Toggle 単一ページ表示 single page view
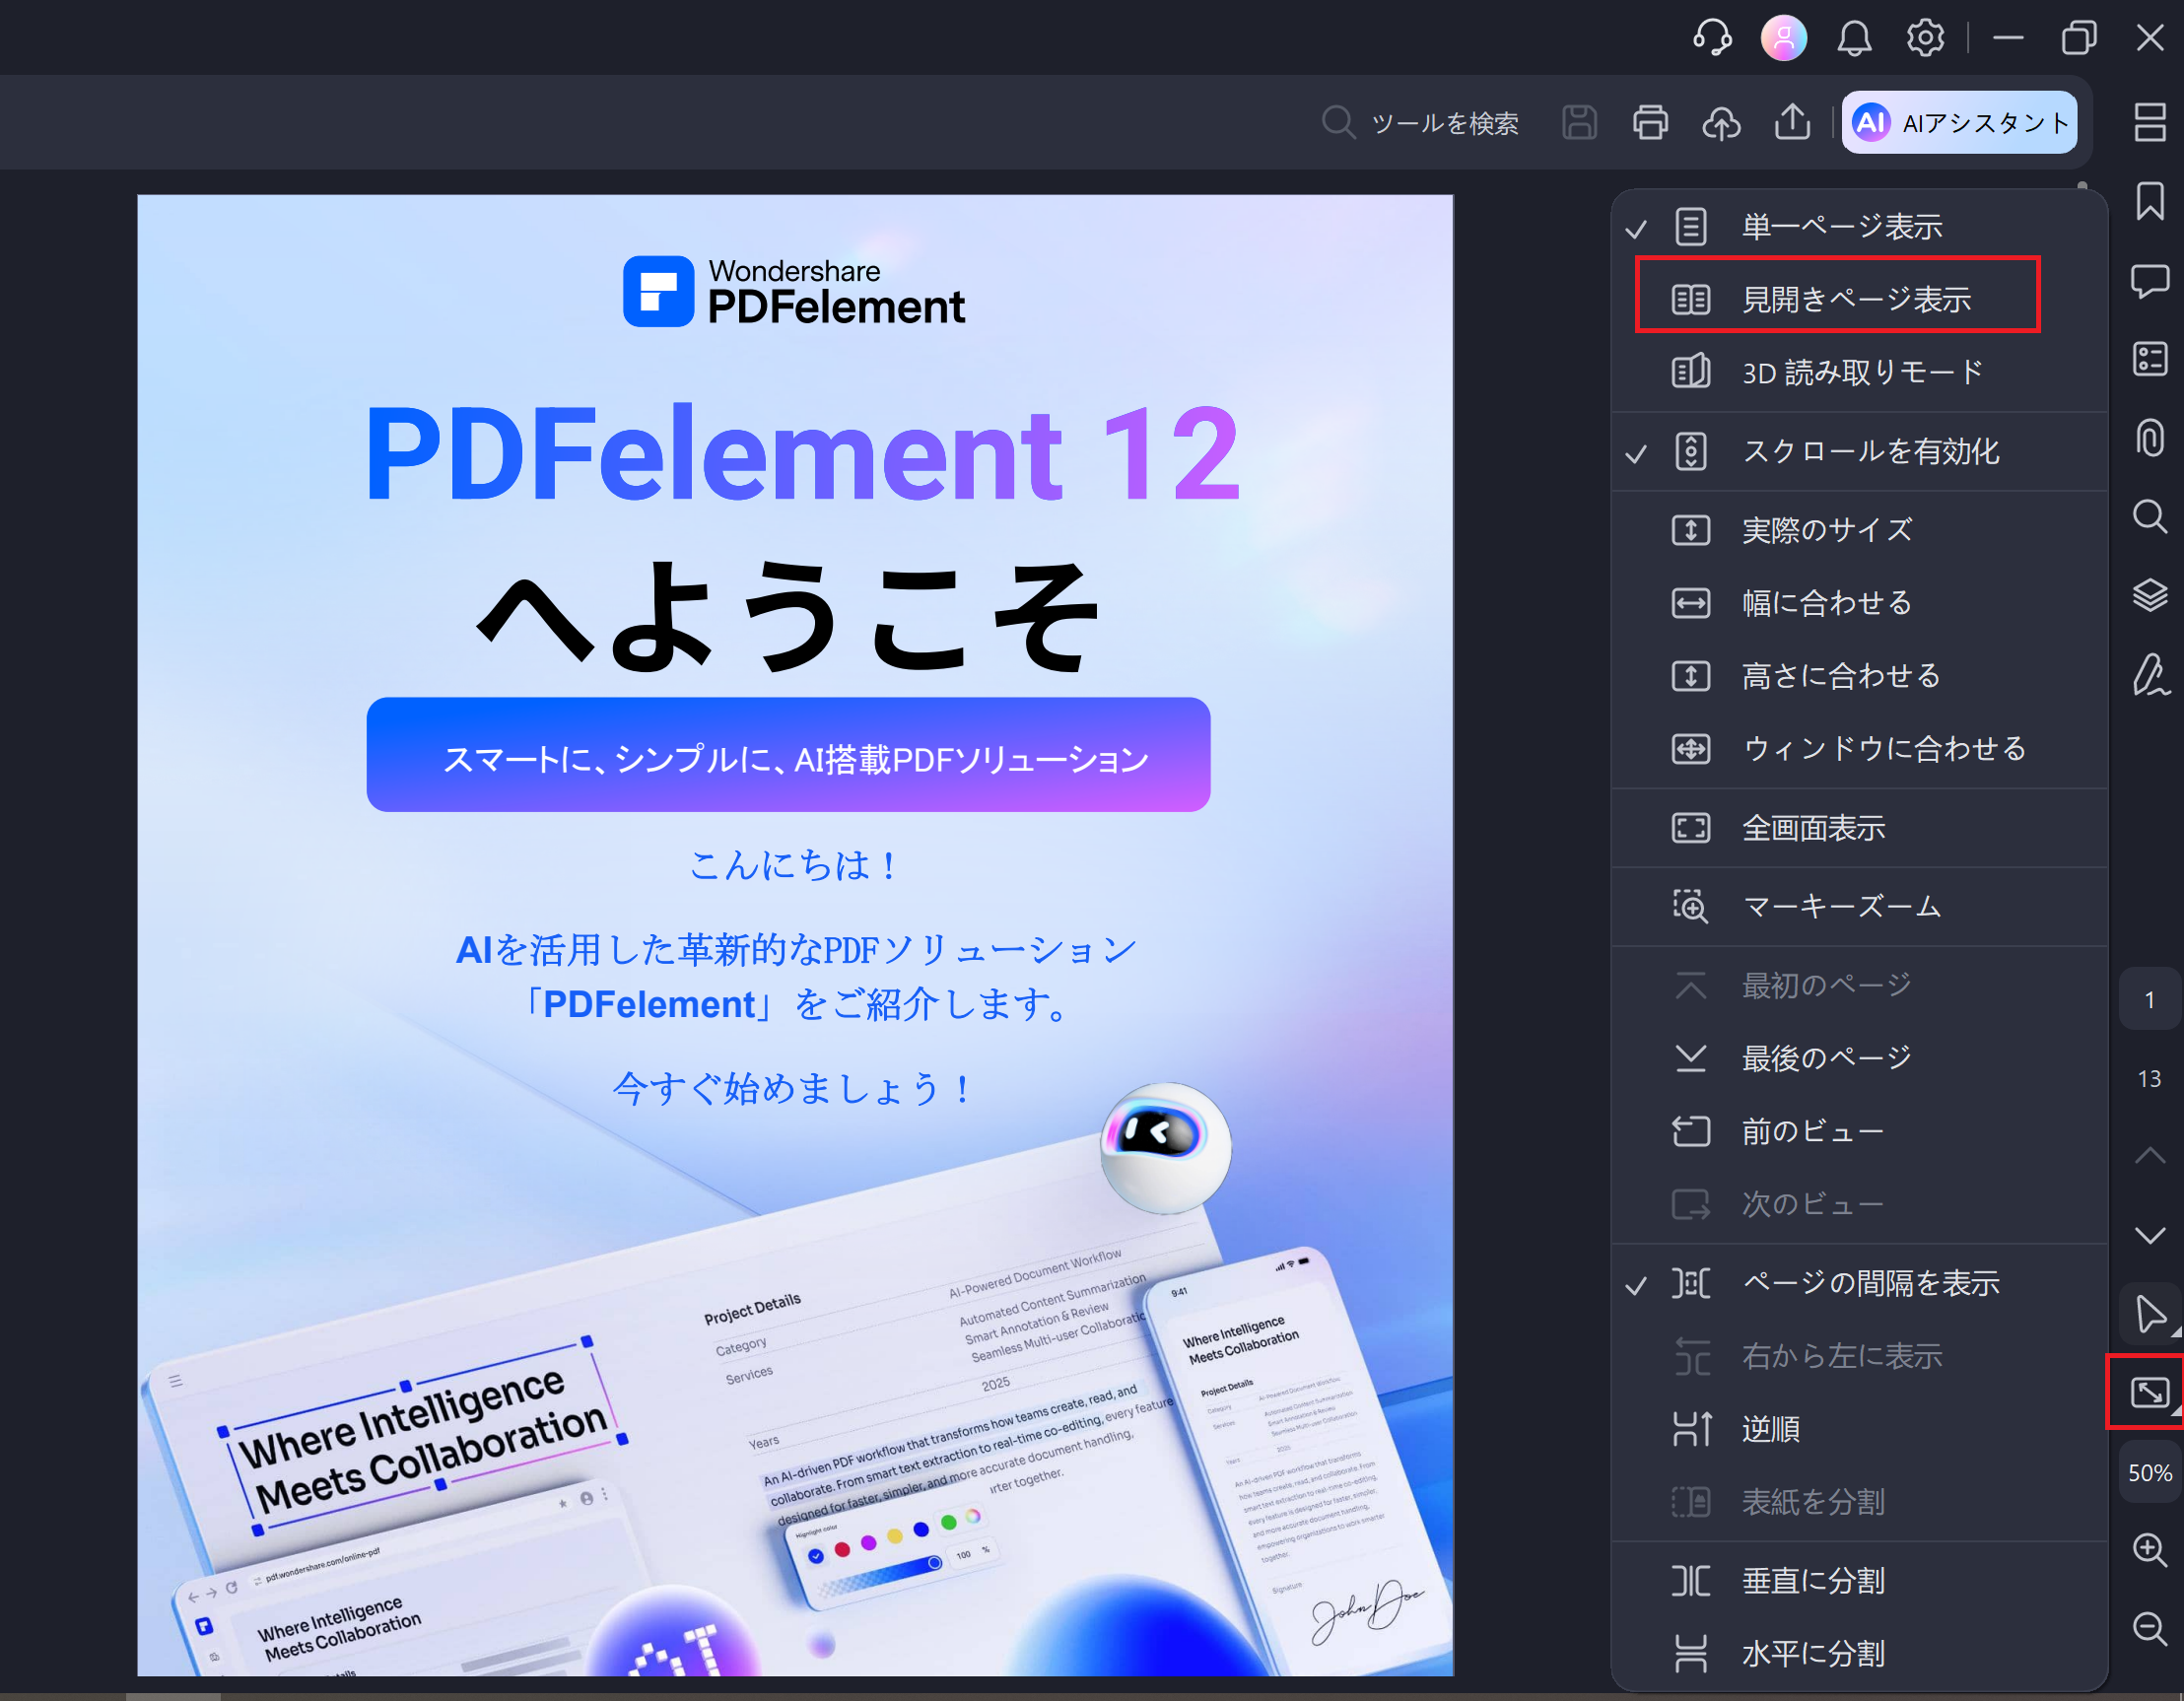The width and height of the screenshot is (2184, 1701). (x=1859, y=226)
